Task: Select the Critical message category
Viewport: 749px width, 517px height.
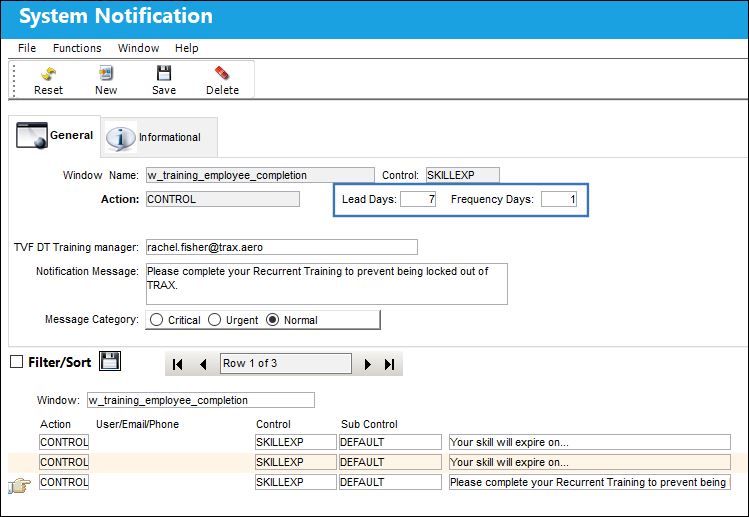Action: [156, 320]
